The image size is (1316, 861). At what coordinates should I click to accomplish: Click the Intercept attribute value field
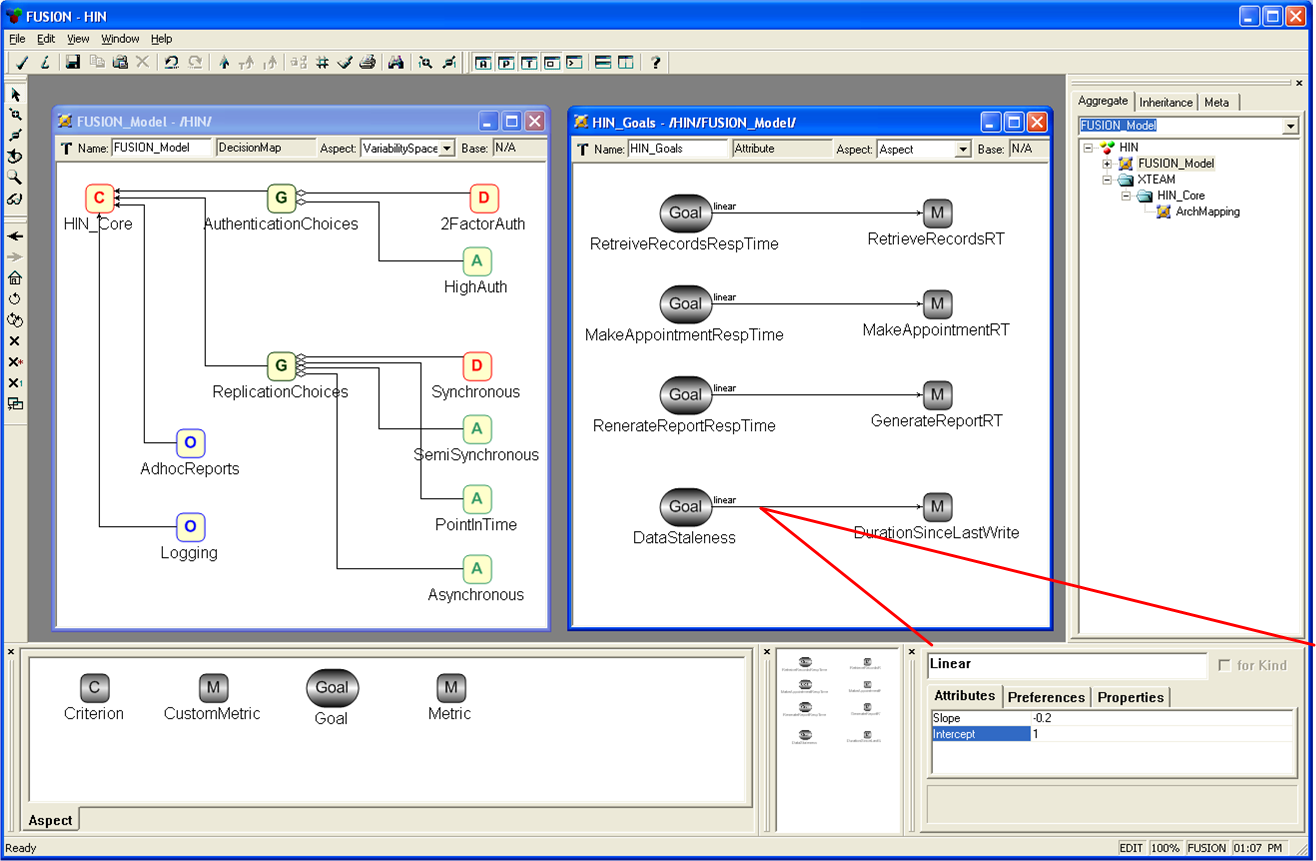click(1160, 734)
